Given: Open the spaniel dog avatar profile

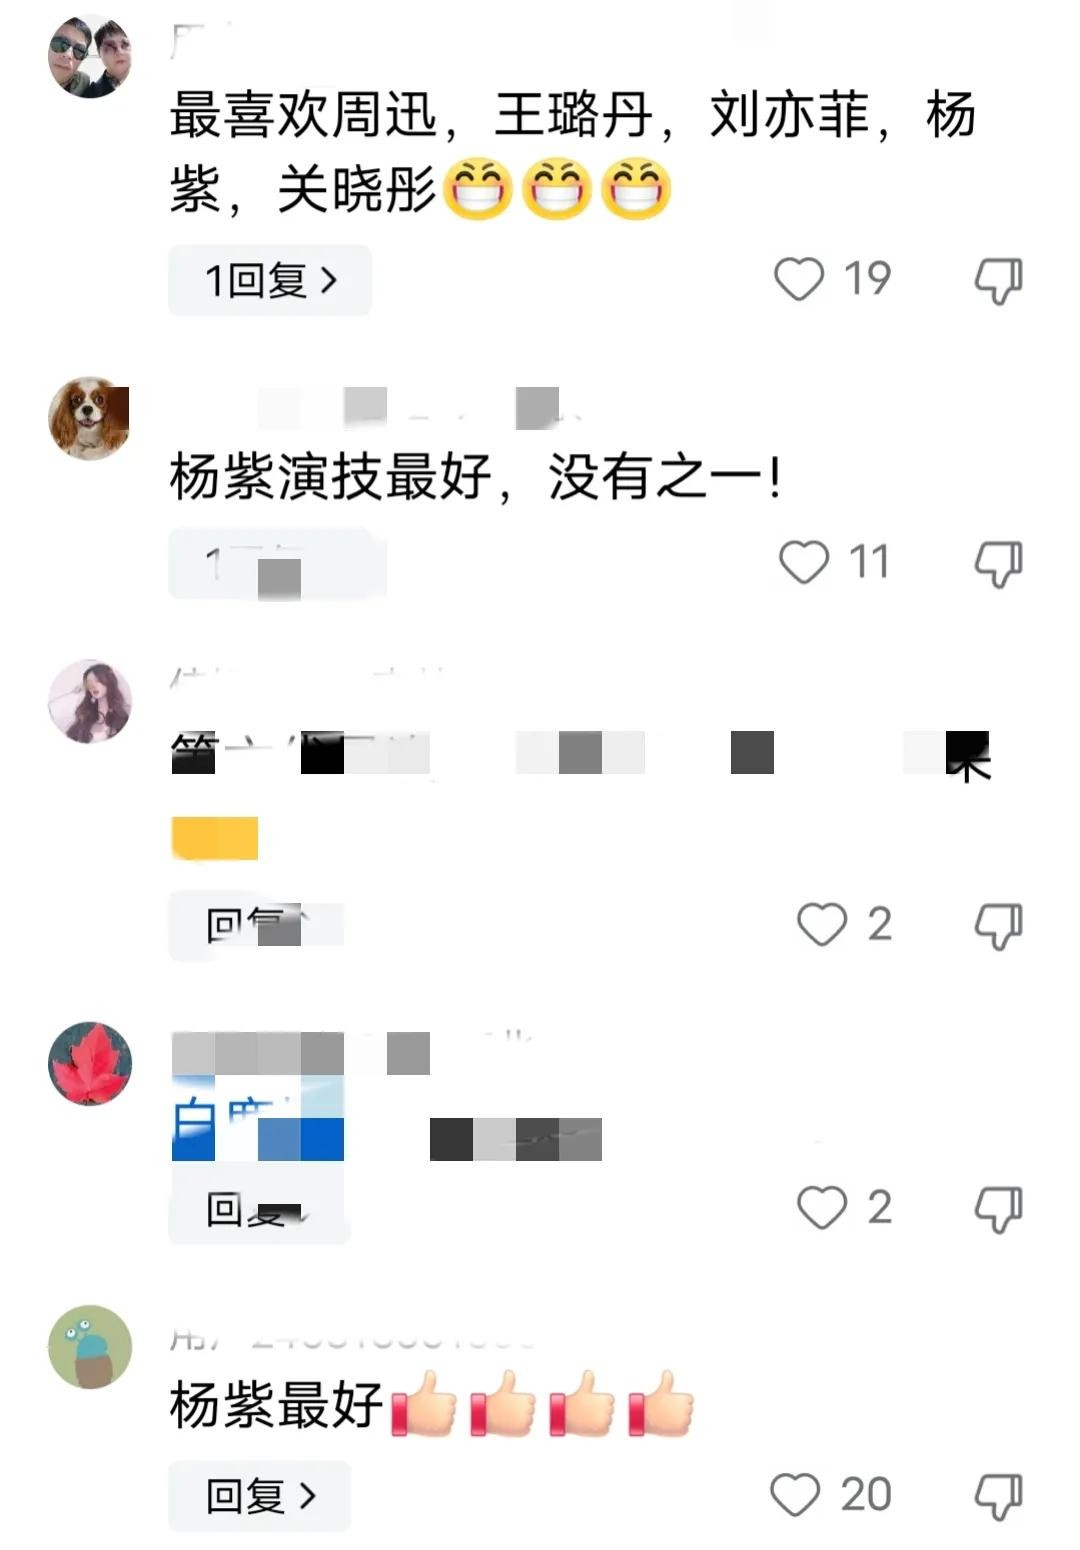Looking at the screenshot, I should 90,418.
